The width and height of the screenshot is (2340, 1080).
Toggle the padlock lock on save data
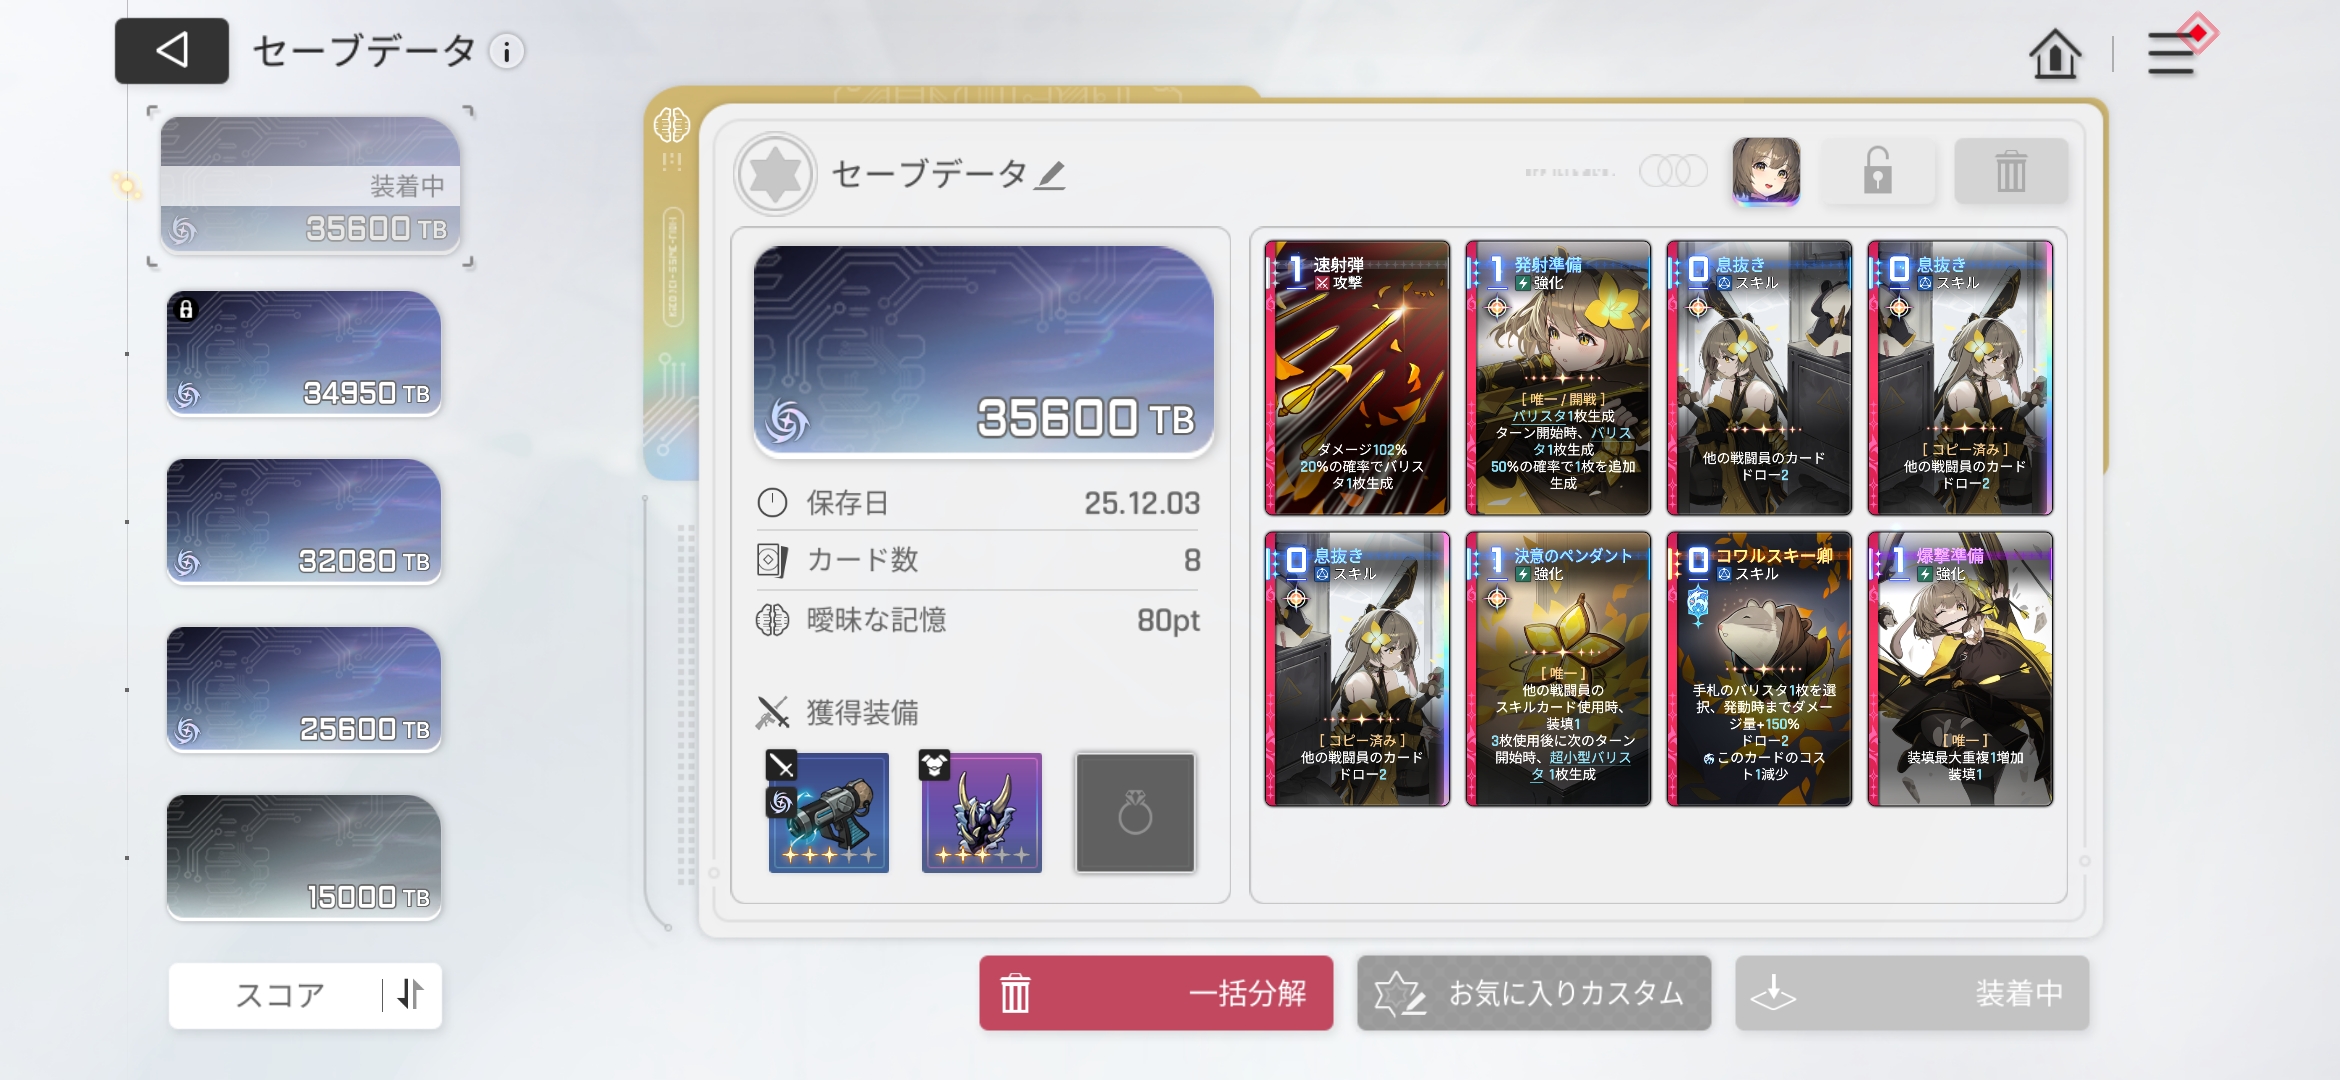pos(1877,172)
